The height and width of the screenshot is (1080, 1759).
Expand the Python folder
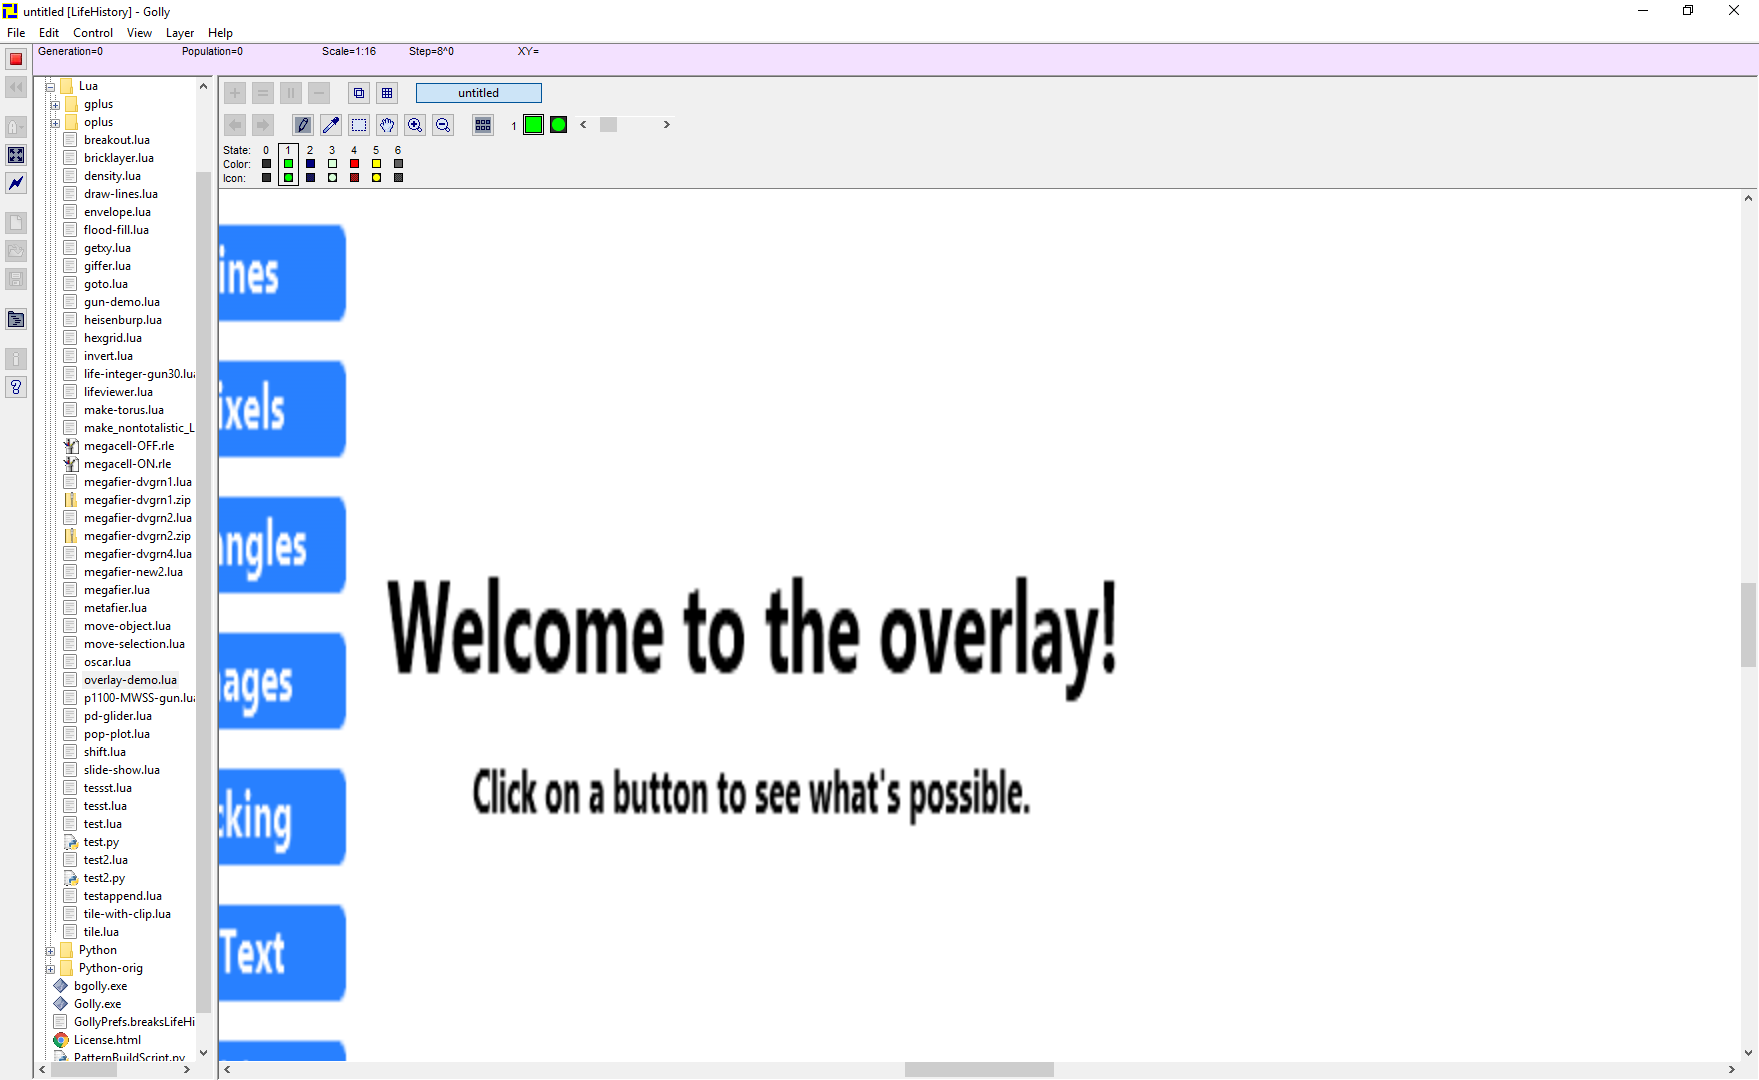(x=50, y=950)
